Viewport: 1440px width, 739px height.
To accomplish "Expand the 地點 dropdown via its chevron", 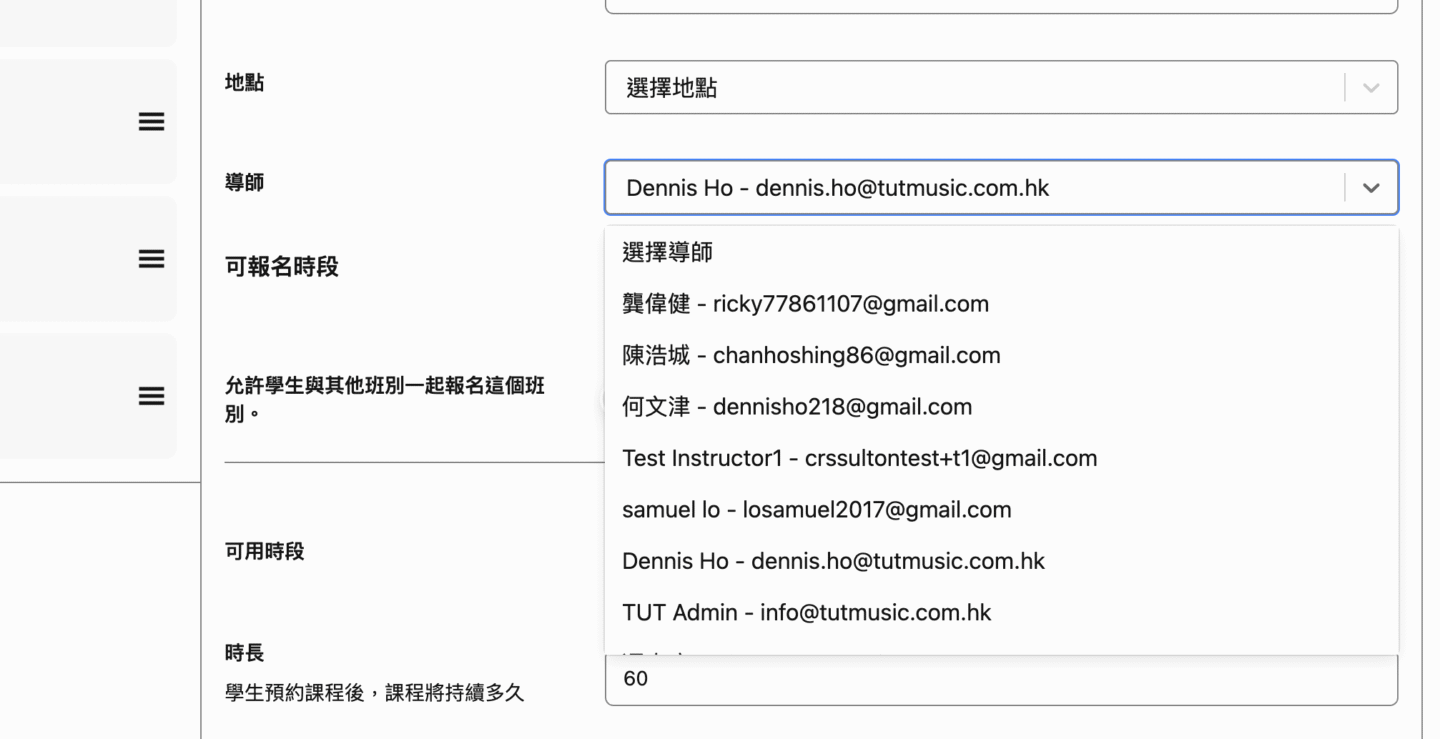I will [1371, 88].
